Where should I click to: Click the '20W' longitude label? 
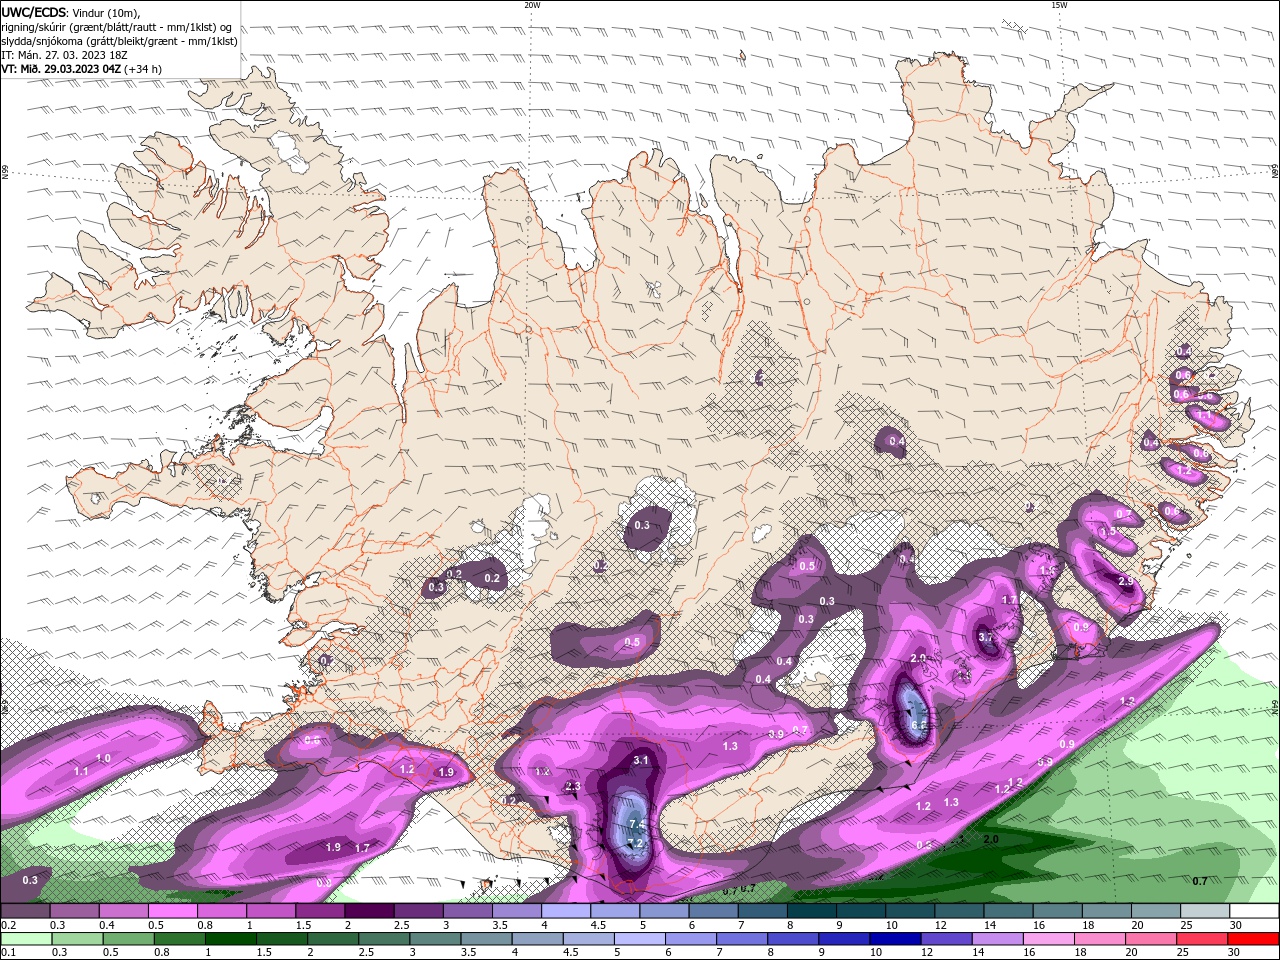(x=532, y=5)
